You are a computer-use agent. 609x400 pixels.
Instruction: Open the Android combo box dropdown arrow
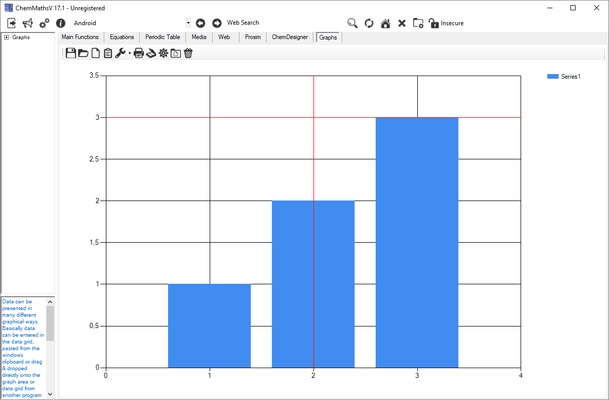pos(188,23)
